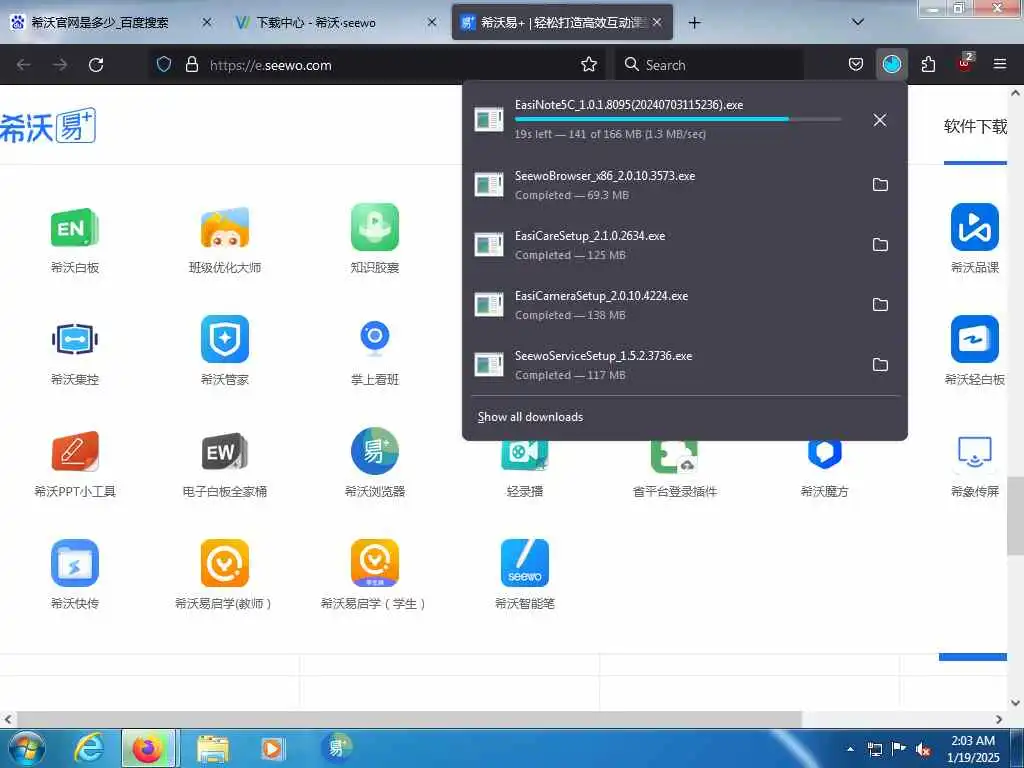The image size is (1024, 768).
Task: Close the 下载中心 tab
Action: (x=432, y=22)
